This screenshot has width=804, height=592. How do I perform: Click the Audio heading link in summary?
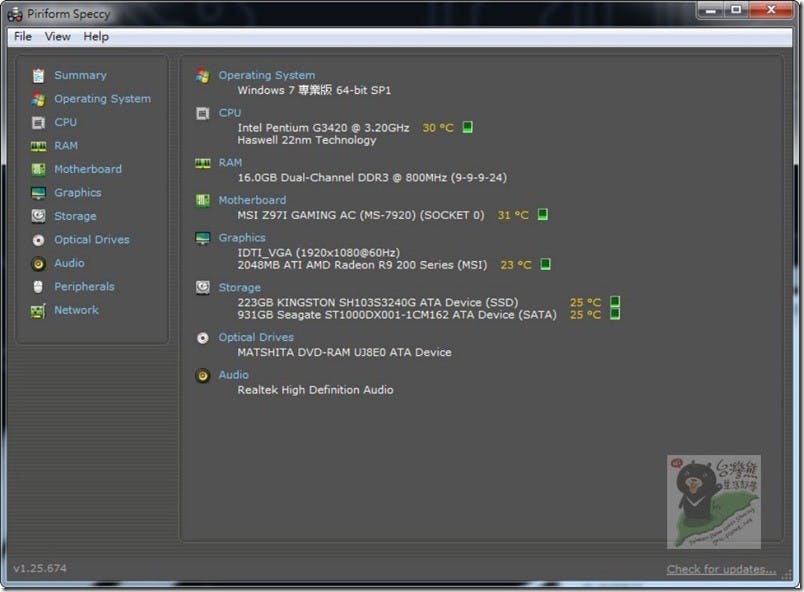[x=233, y=375]
